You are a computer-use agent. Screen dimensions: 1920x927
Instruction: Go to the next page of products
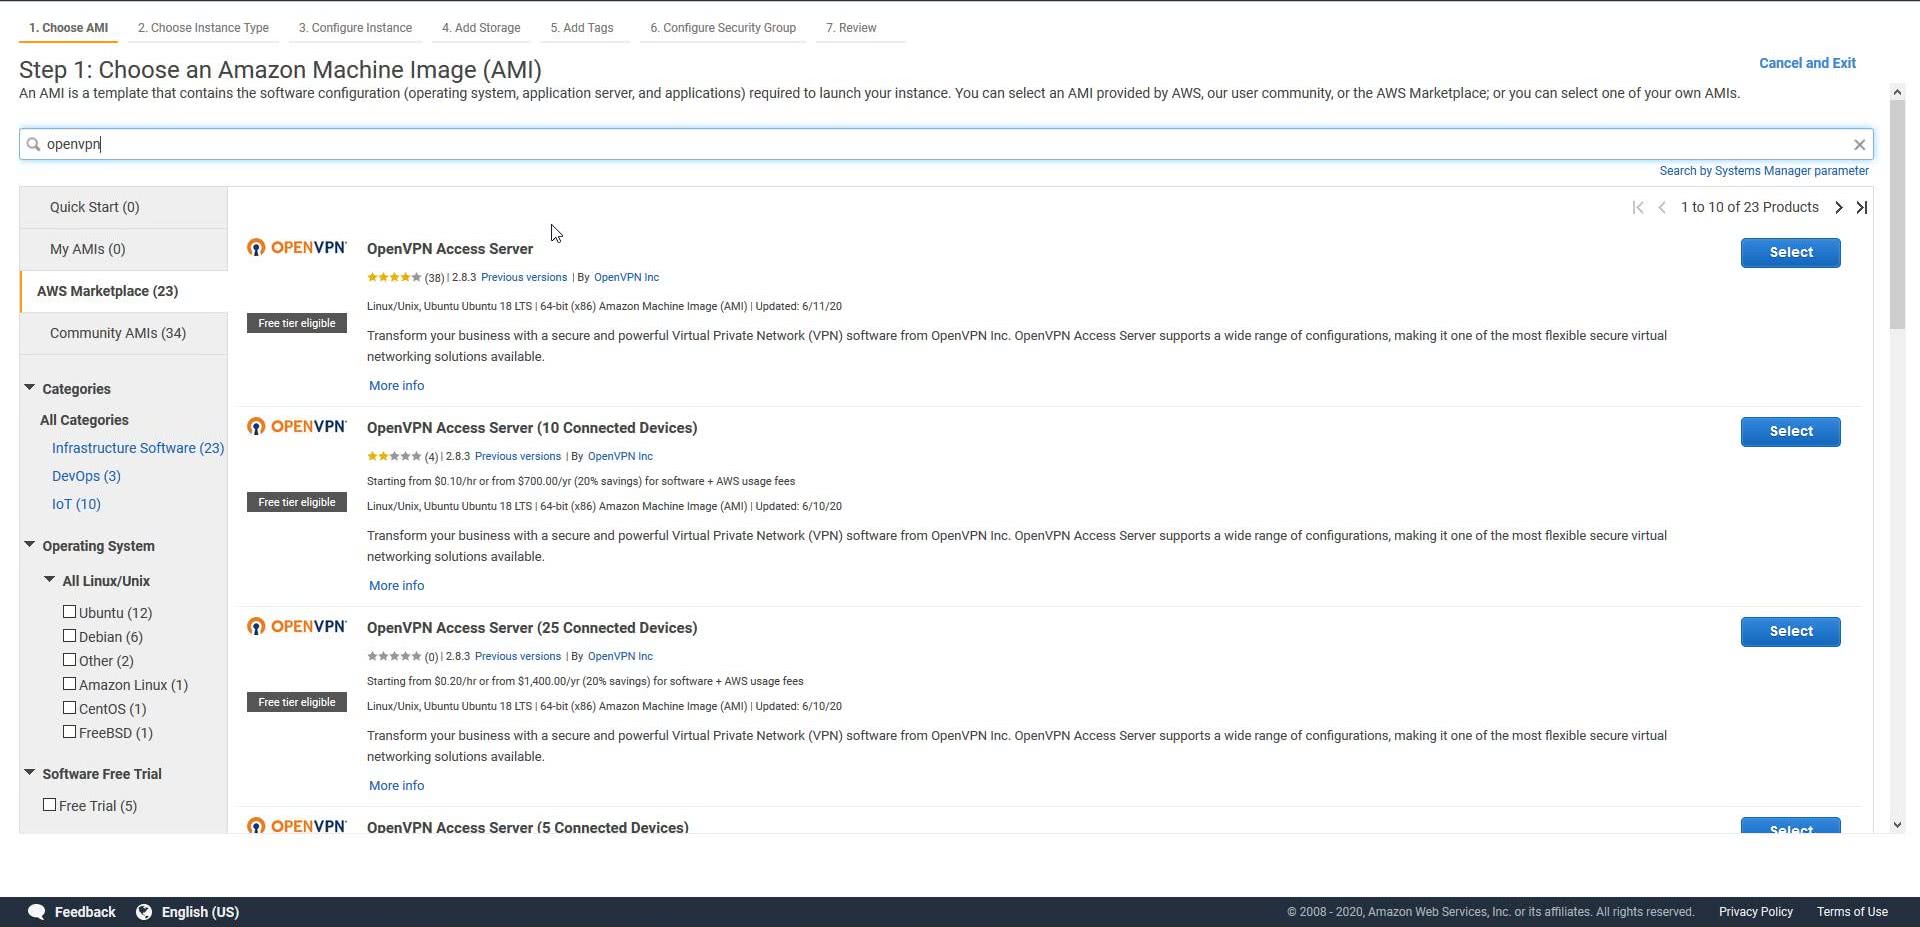(1838, 207)
